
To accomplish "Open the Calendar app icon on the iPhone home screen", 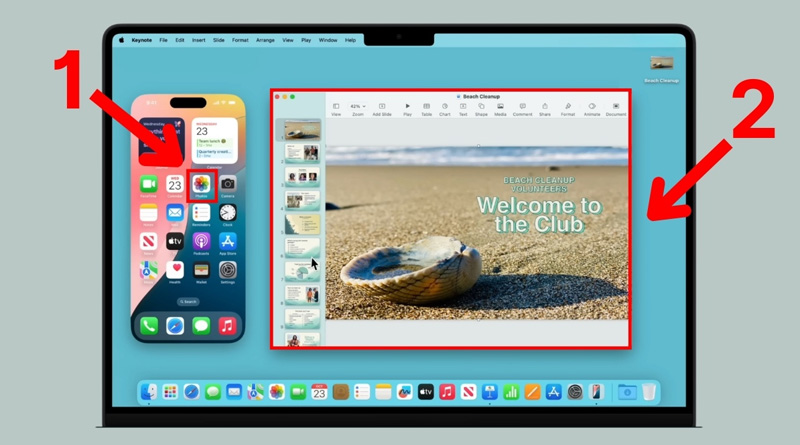I will (175, 184).
